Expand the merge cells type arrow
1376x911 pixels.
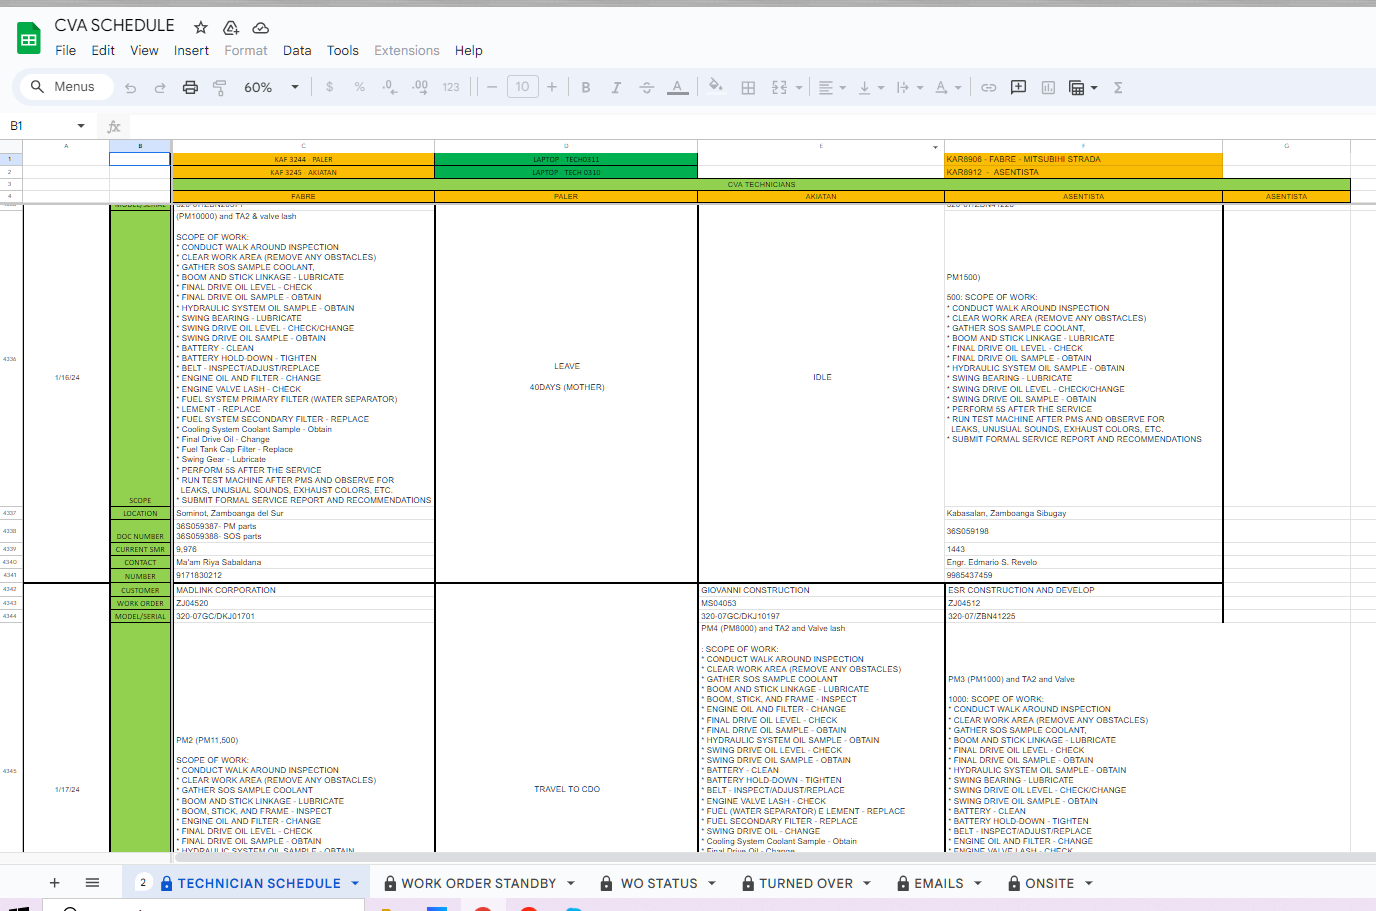click(x=800, y=88)
